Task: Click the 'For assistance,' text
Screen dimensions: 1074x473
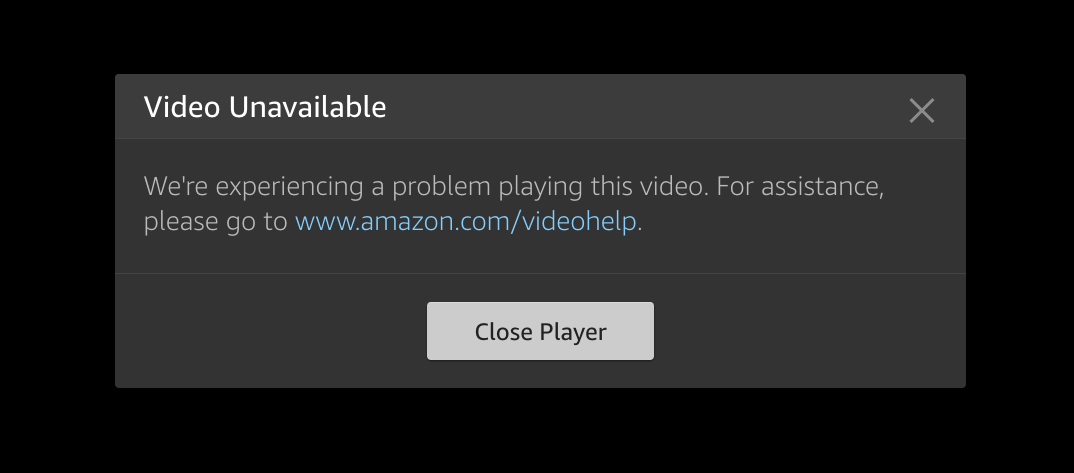Action: [800, 186]
